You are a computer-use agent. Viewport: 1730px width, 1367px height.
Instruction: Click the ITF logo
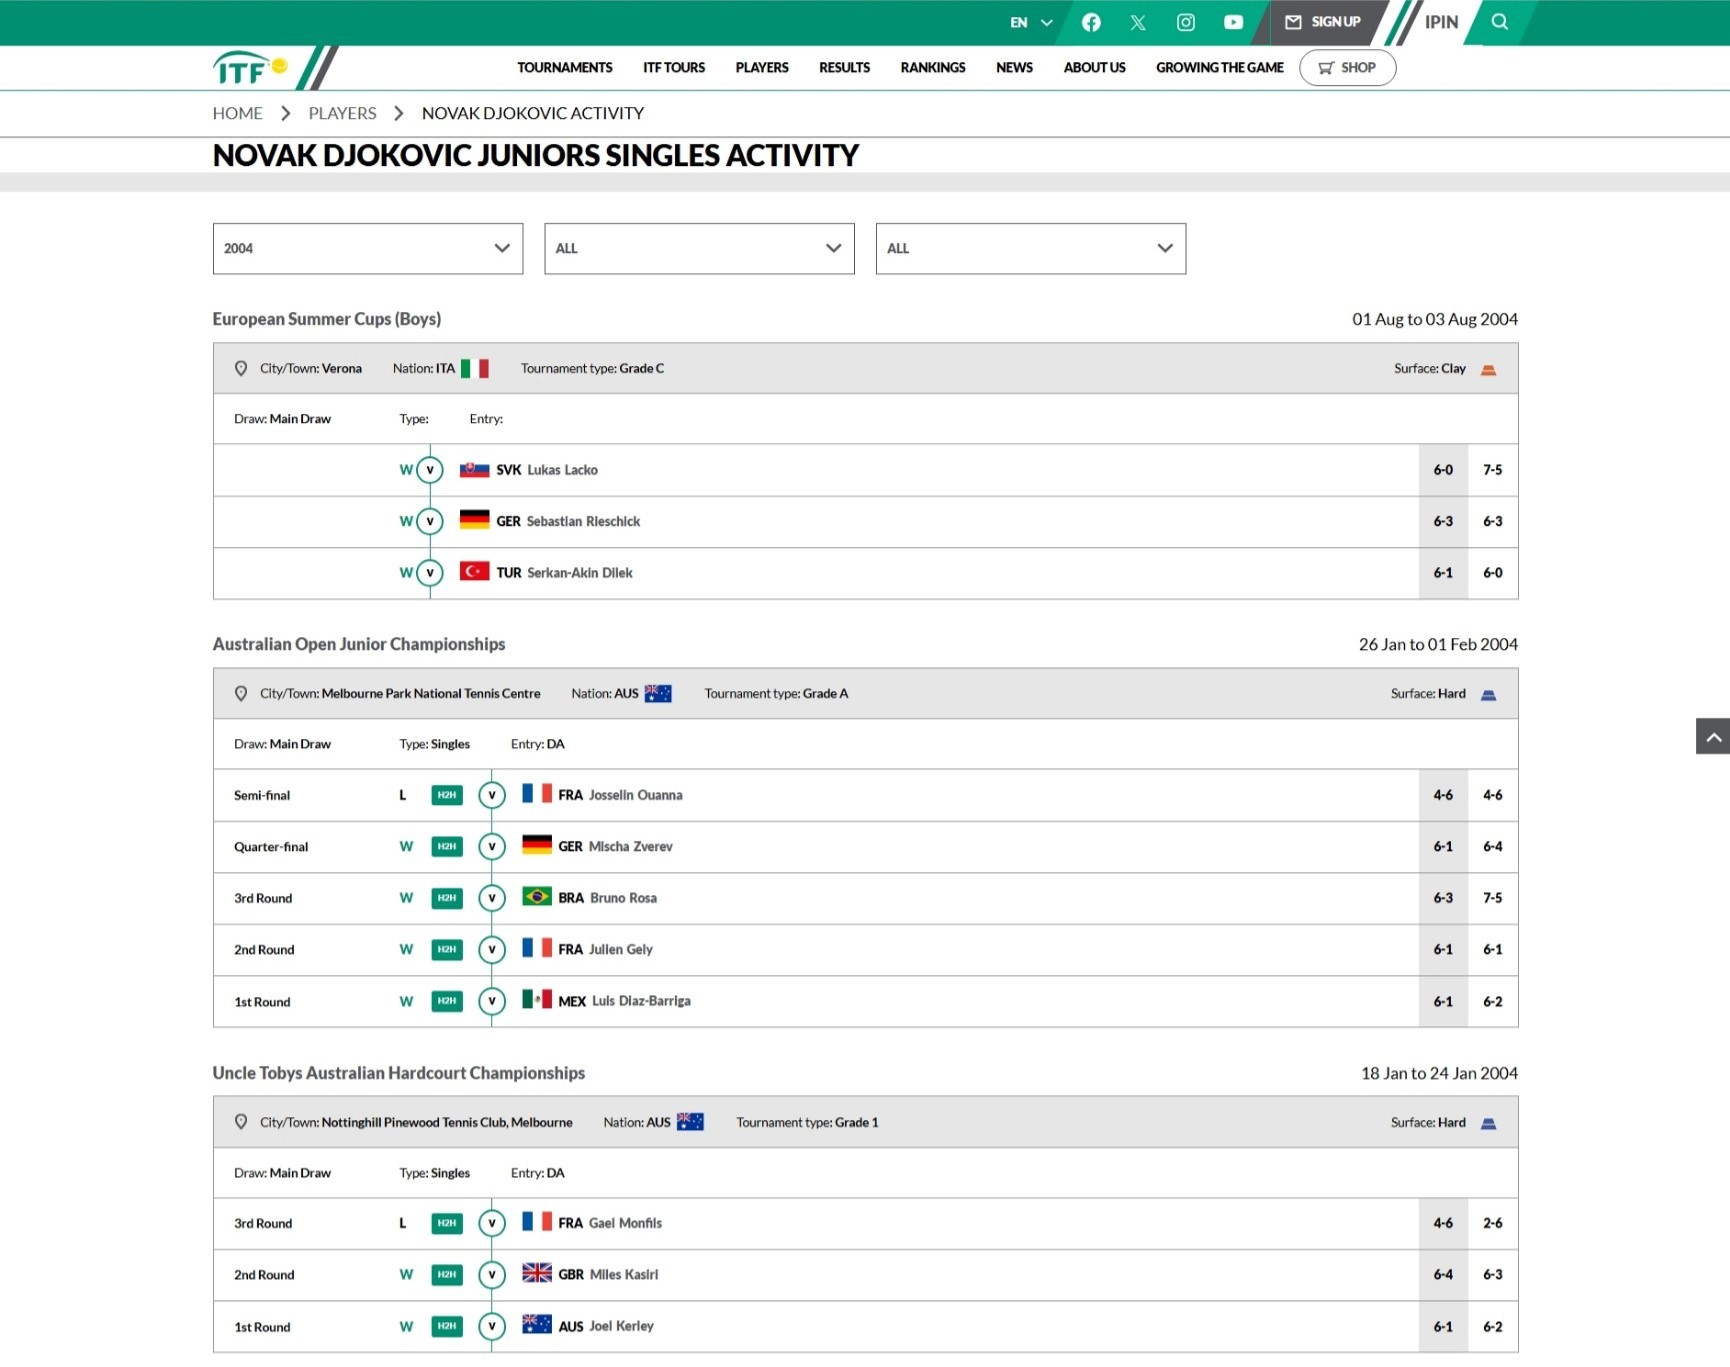250,68
